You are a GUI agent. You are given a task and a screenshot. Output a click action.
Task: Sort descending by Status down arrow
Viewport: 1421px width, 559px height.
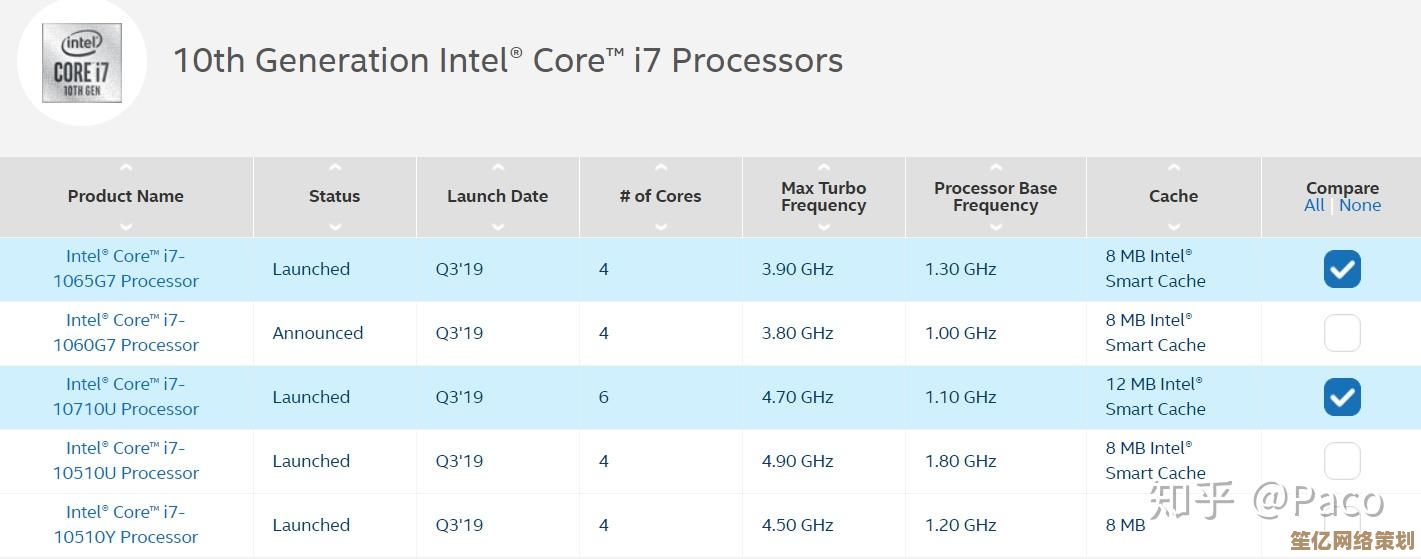tap(335, 226)
